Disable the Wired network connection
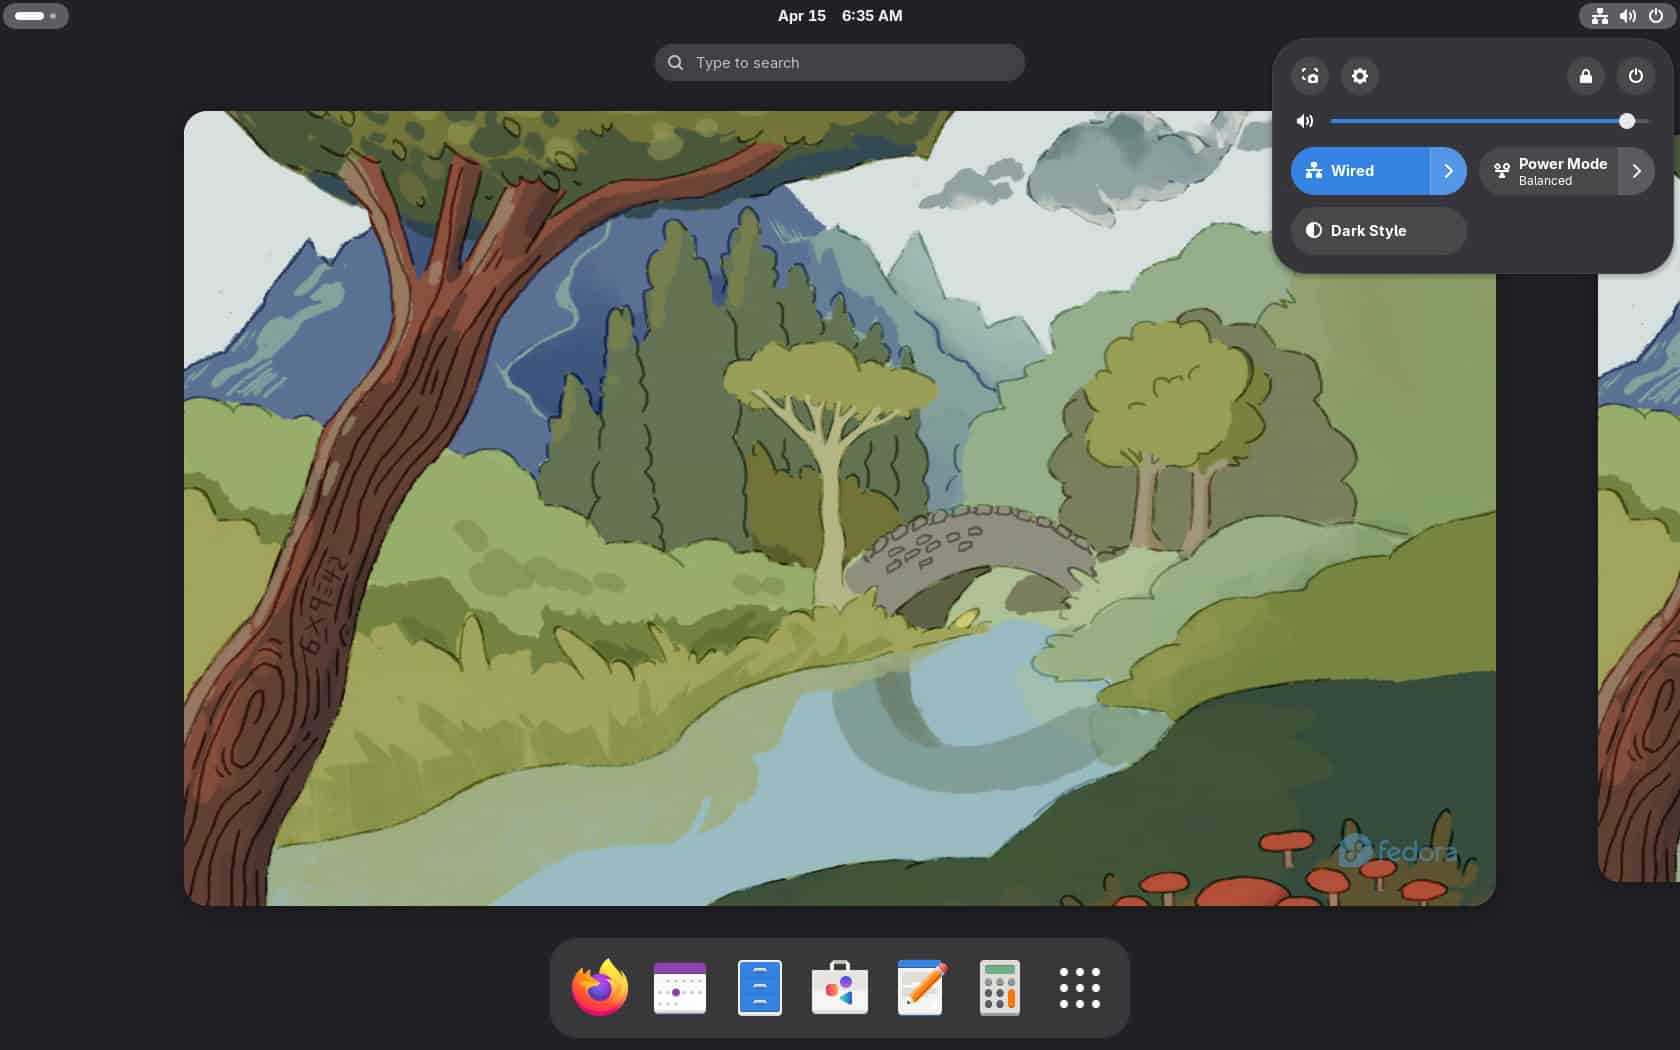The height and width of the screenshot is (1050, 1680). tap(1360, 170)
